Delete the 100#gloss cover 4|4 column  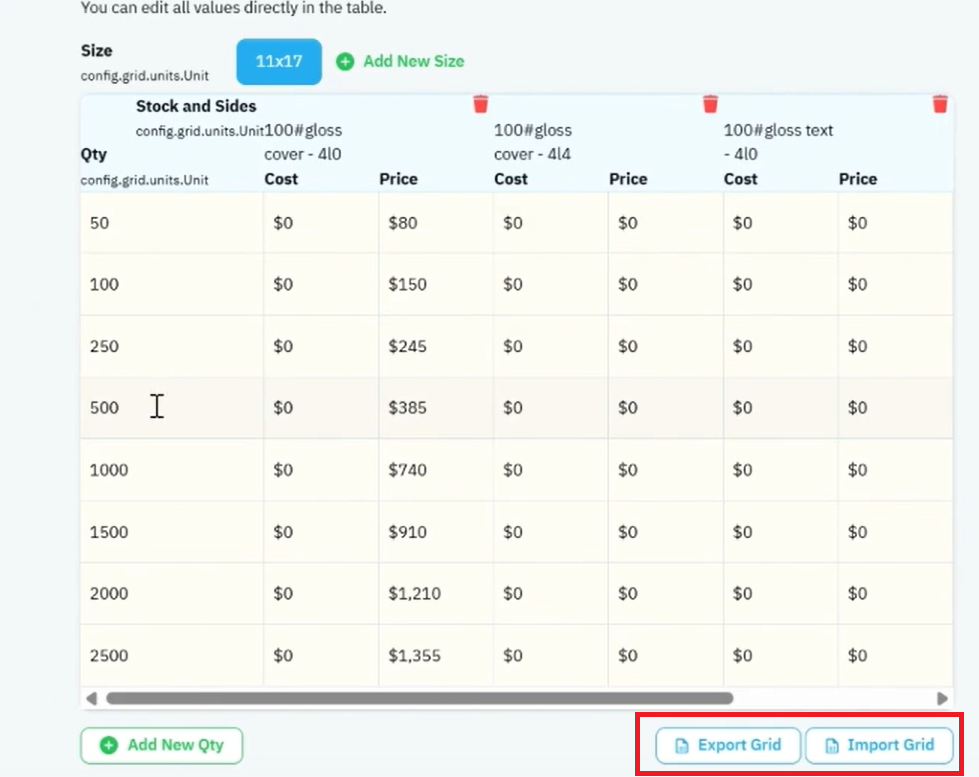click(x=710, y=104)
